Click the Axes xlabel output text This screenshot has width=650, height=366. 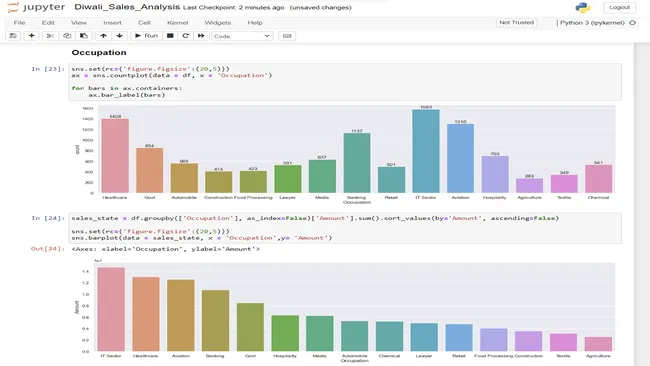point(165,249)
